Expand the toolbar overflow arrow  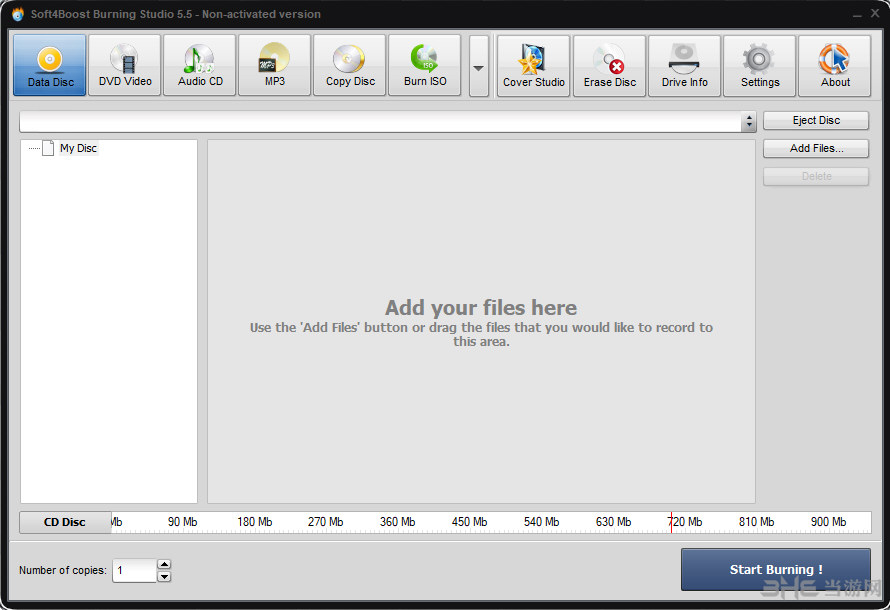tap(478, 66)
